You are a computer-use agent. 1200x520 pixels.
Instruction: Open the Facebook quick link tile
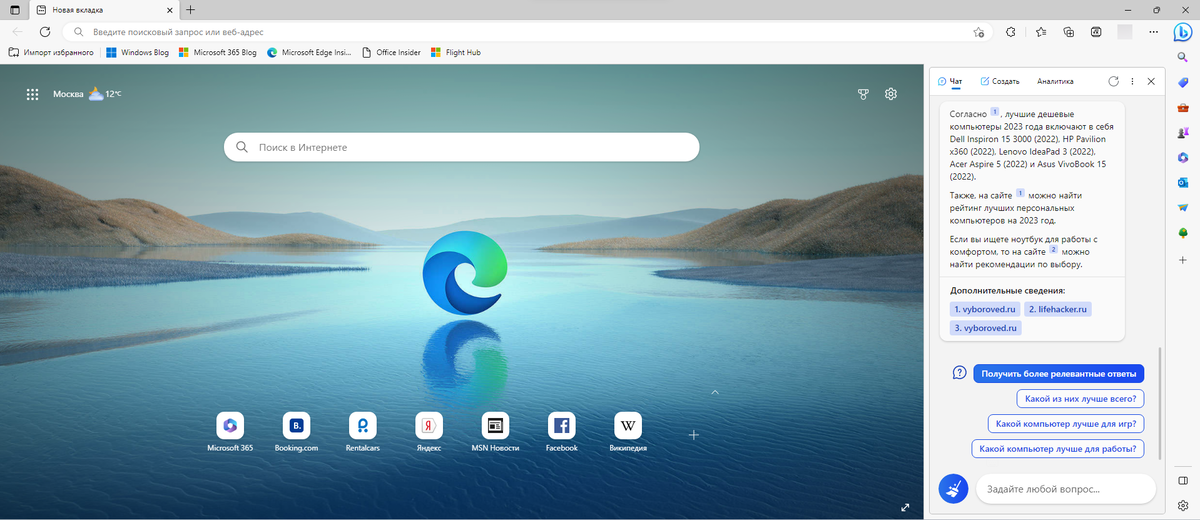[561, 433]
